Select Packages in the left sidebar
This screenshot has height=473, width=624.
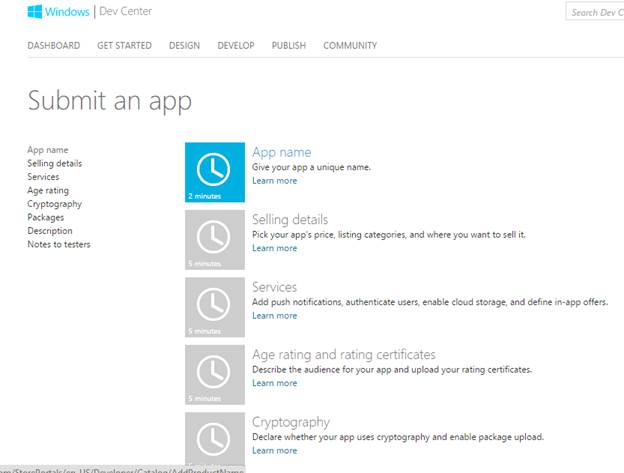(x=45, y=217)
